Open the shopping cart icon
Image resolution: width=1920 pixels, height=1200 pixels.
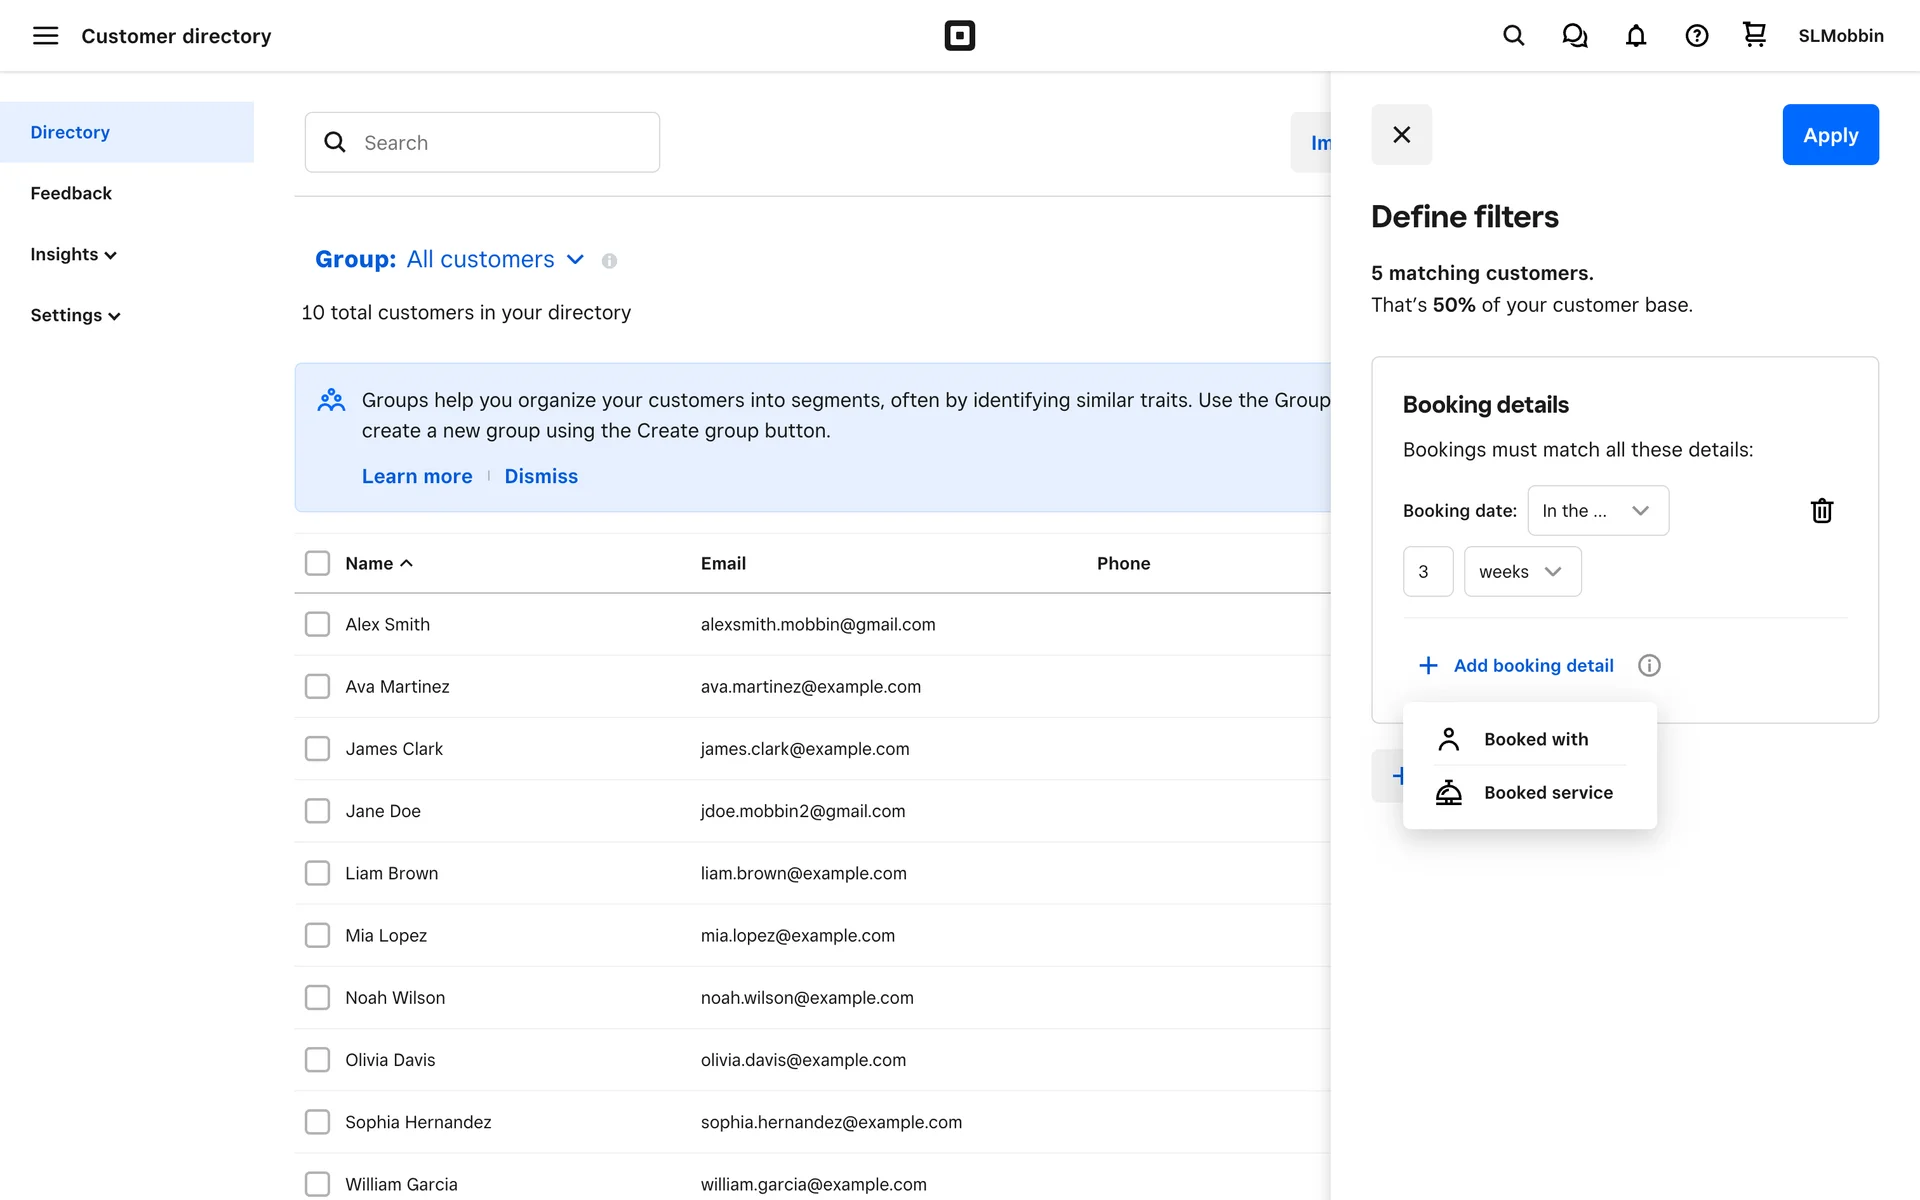[1754, 36]
